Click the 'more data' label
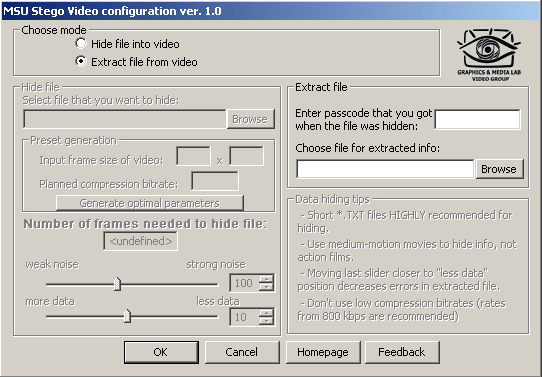The height and width of the screenshot is (377, 542). [x=50, y=301]
